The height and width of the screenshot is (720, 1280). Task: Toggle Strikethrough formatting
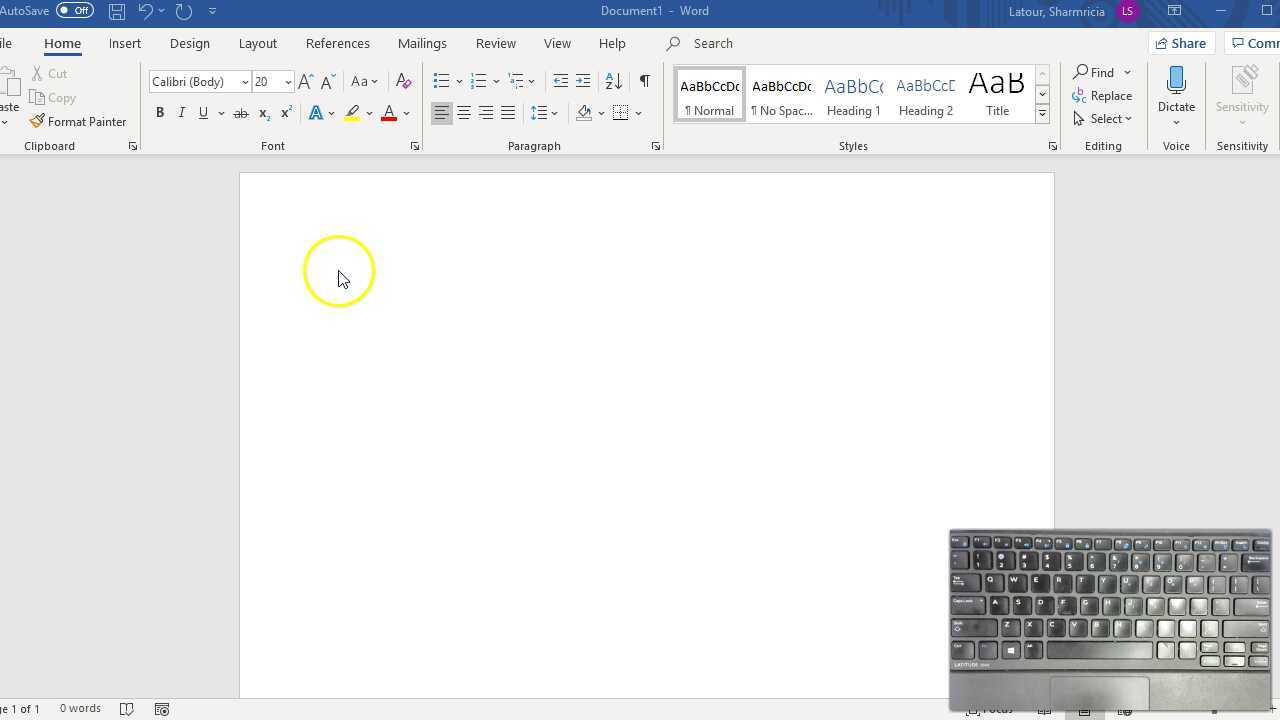pos(241,113)
